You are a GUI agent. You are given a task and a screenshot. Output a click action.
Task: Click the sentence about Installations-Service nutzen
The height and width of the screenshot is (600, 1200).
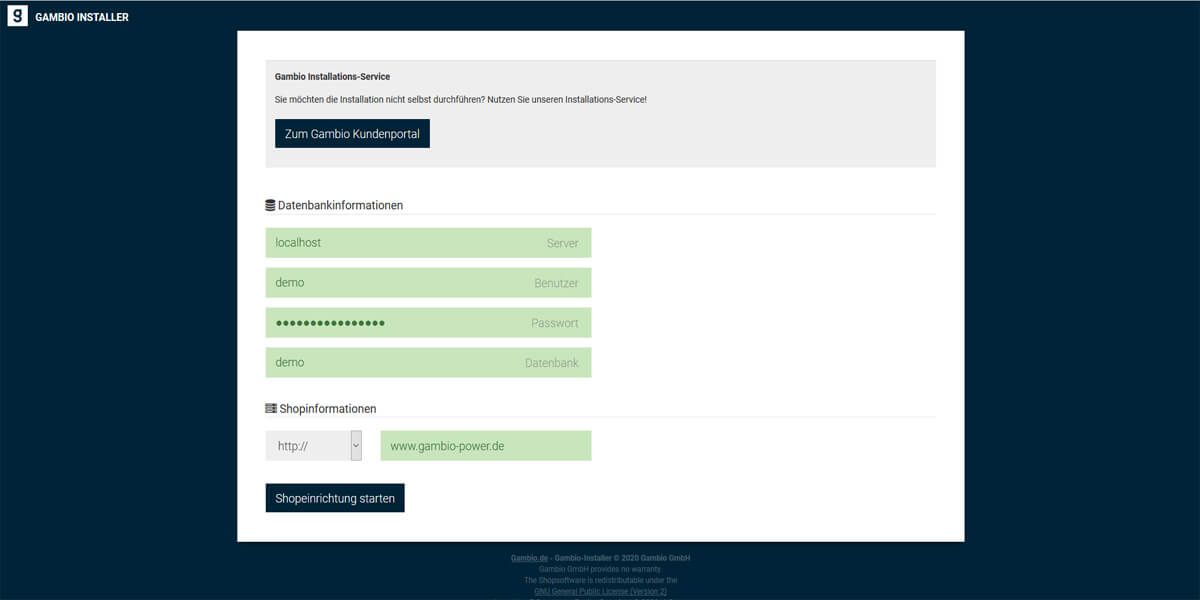point(461,100)
